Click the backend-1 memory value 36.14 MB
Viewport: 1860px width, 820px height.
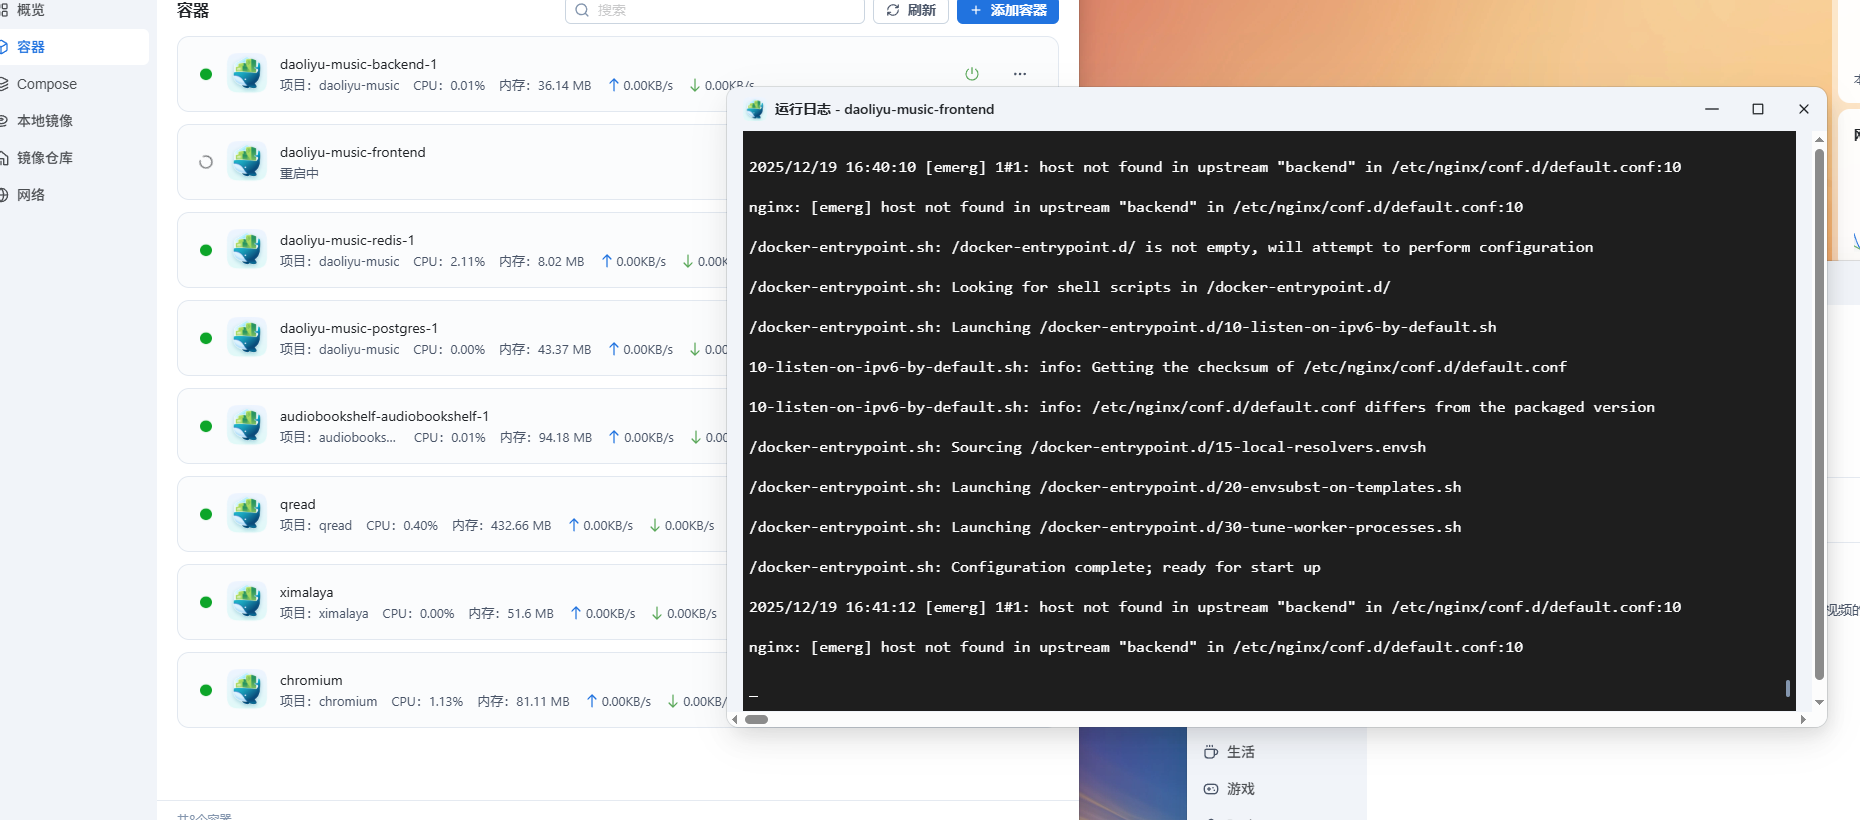[x=564, y=86]
